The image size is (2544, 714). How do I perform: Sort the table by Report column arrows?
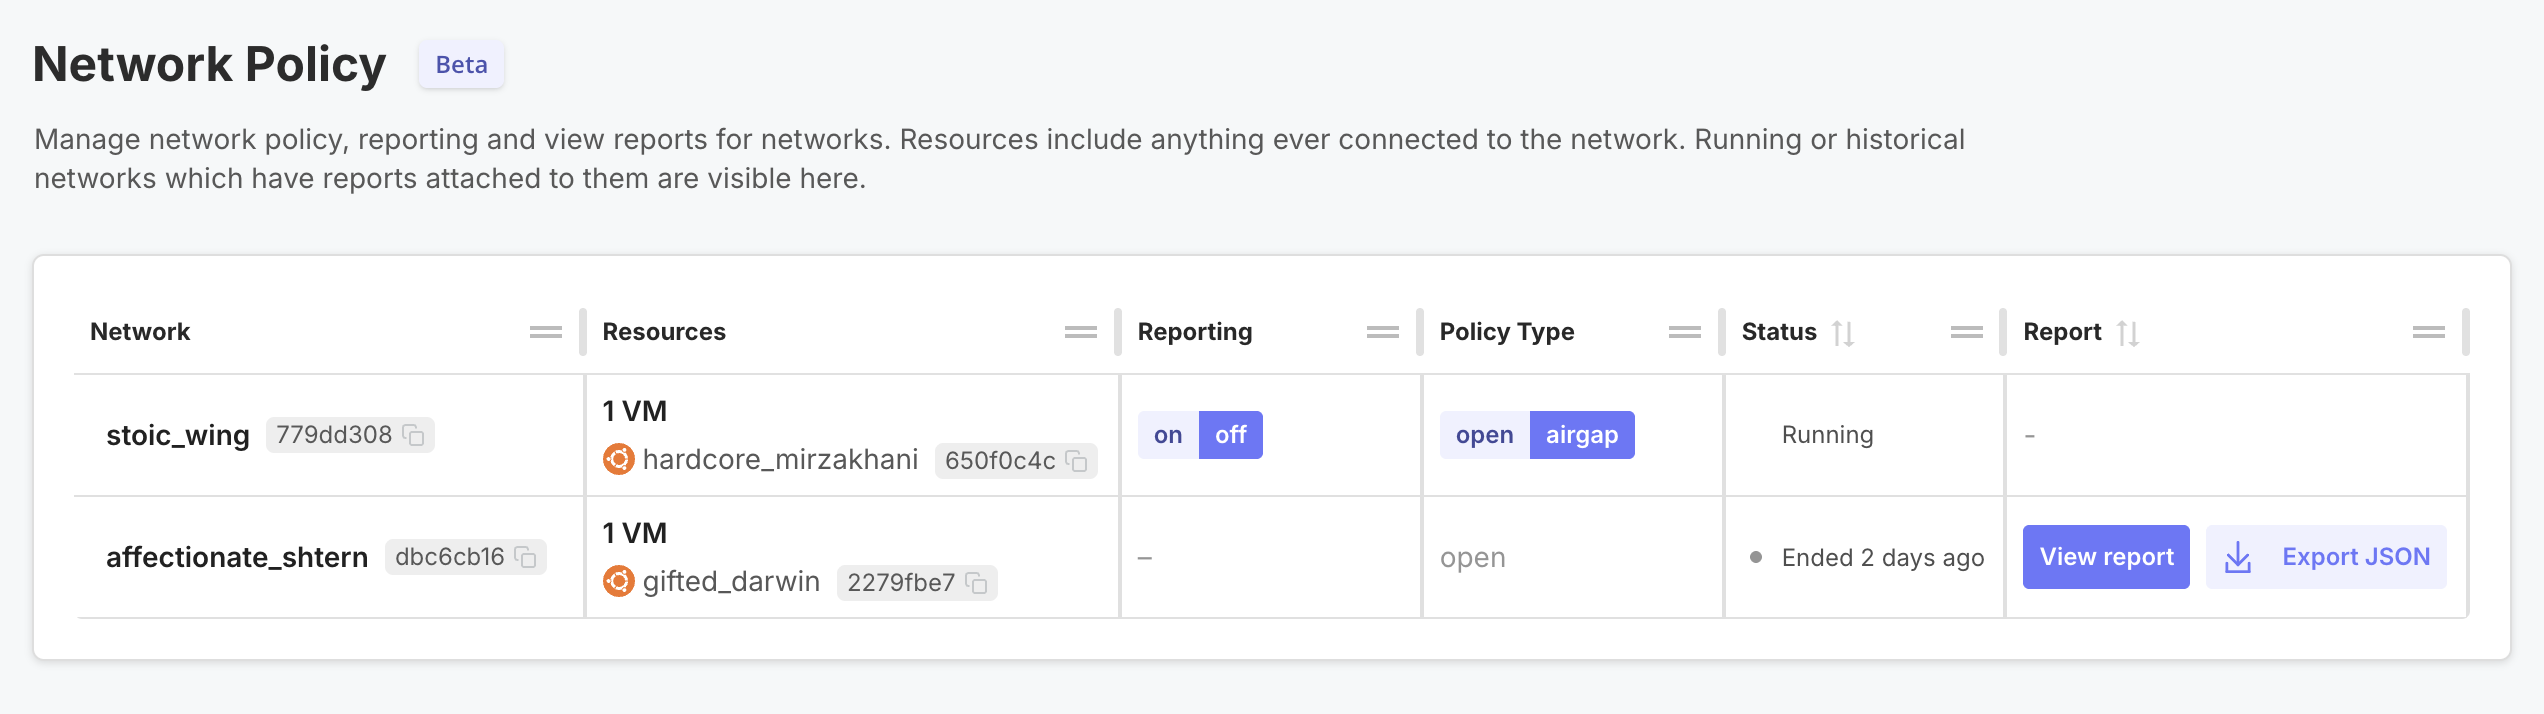2127,333
